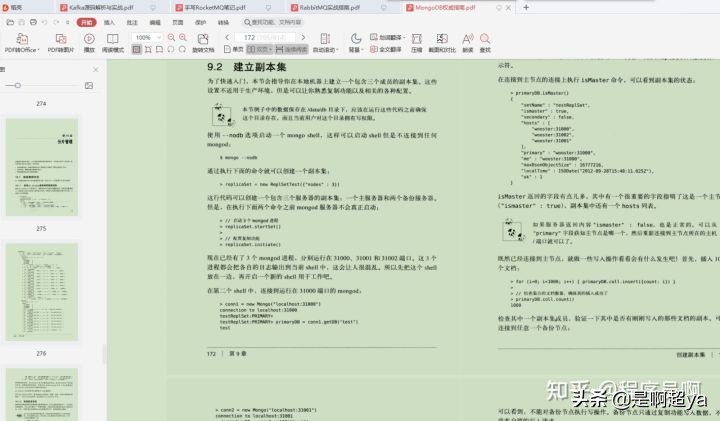Close the thumbnail side panel
The image size is (720, 421).
[96, 69]
